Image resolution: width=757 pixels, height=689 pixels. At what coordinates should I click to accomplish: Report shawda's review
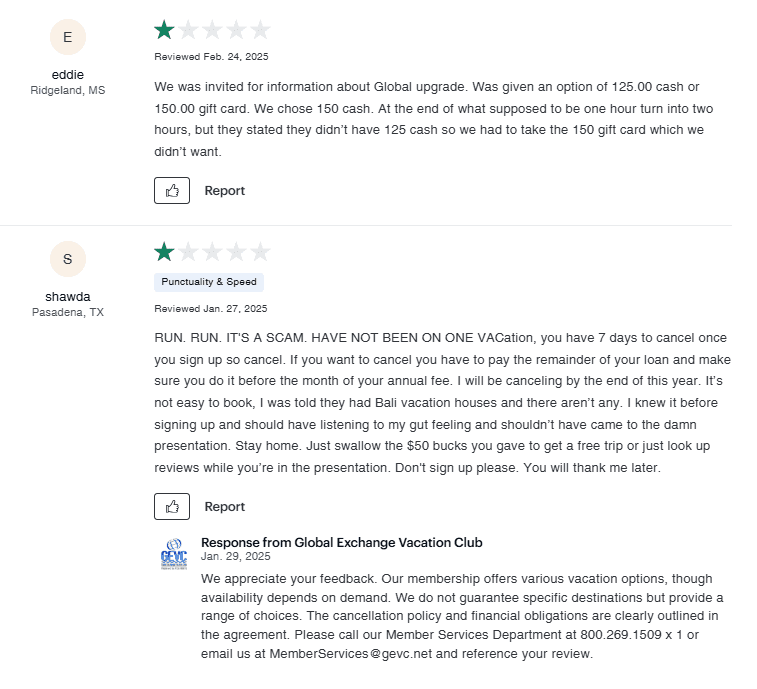pos(225,506)
